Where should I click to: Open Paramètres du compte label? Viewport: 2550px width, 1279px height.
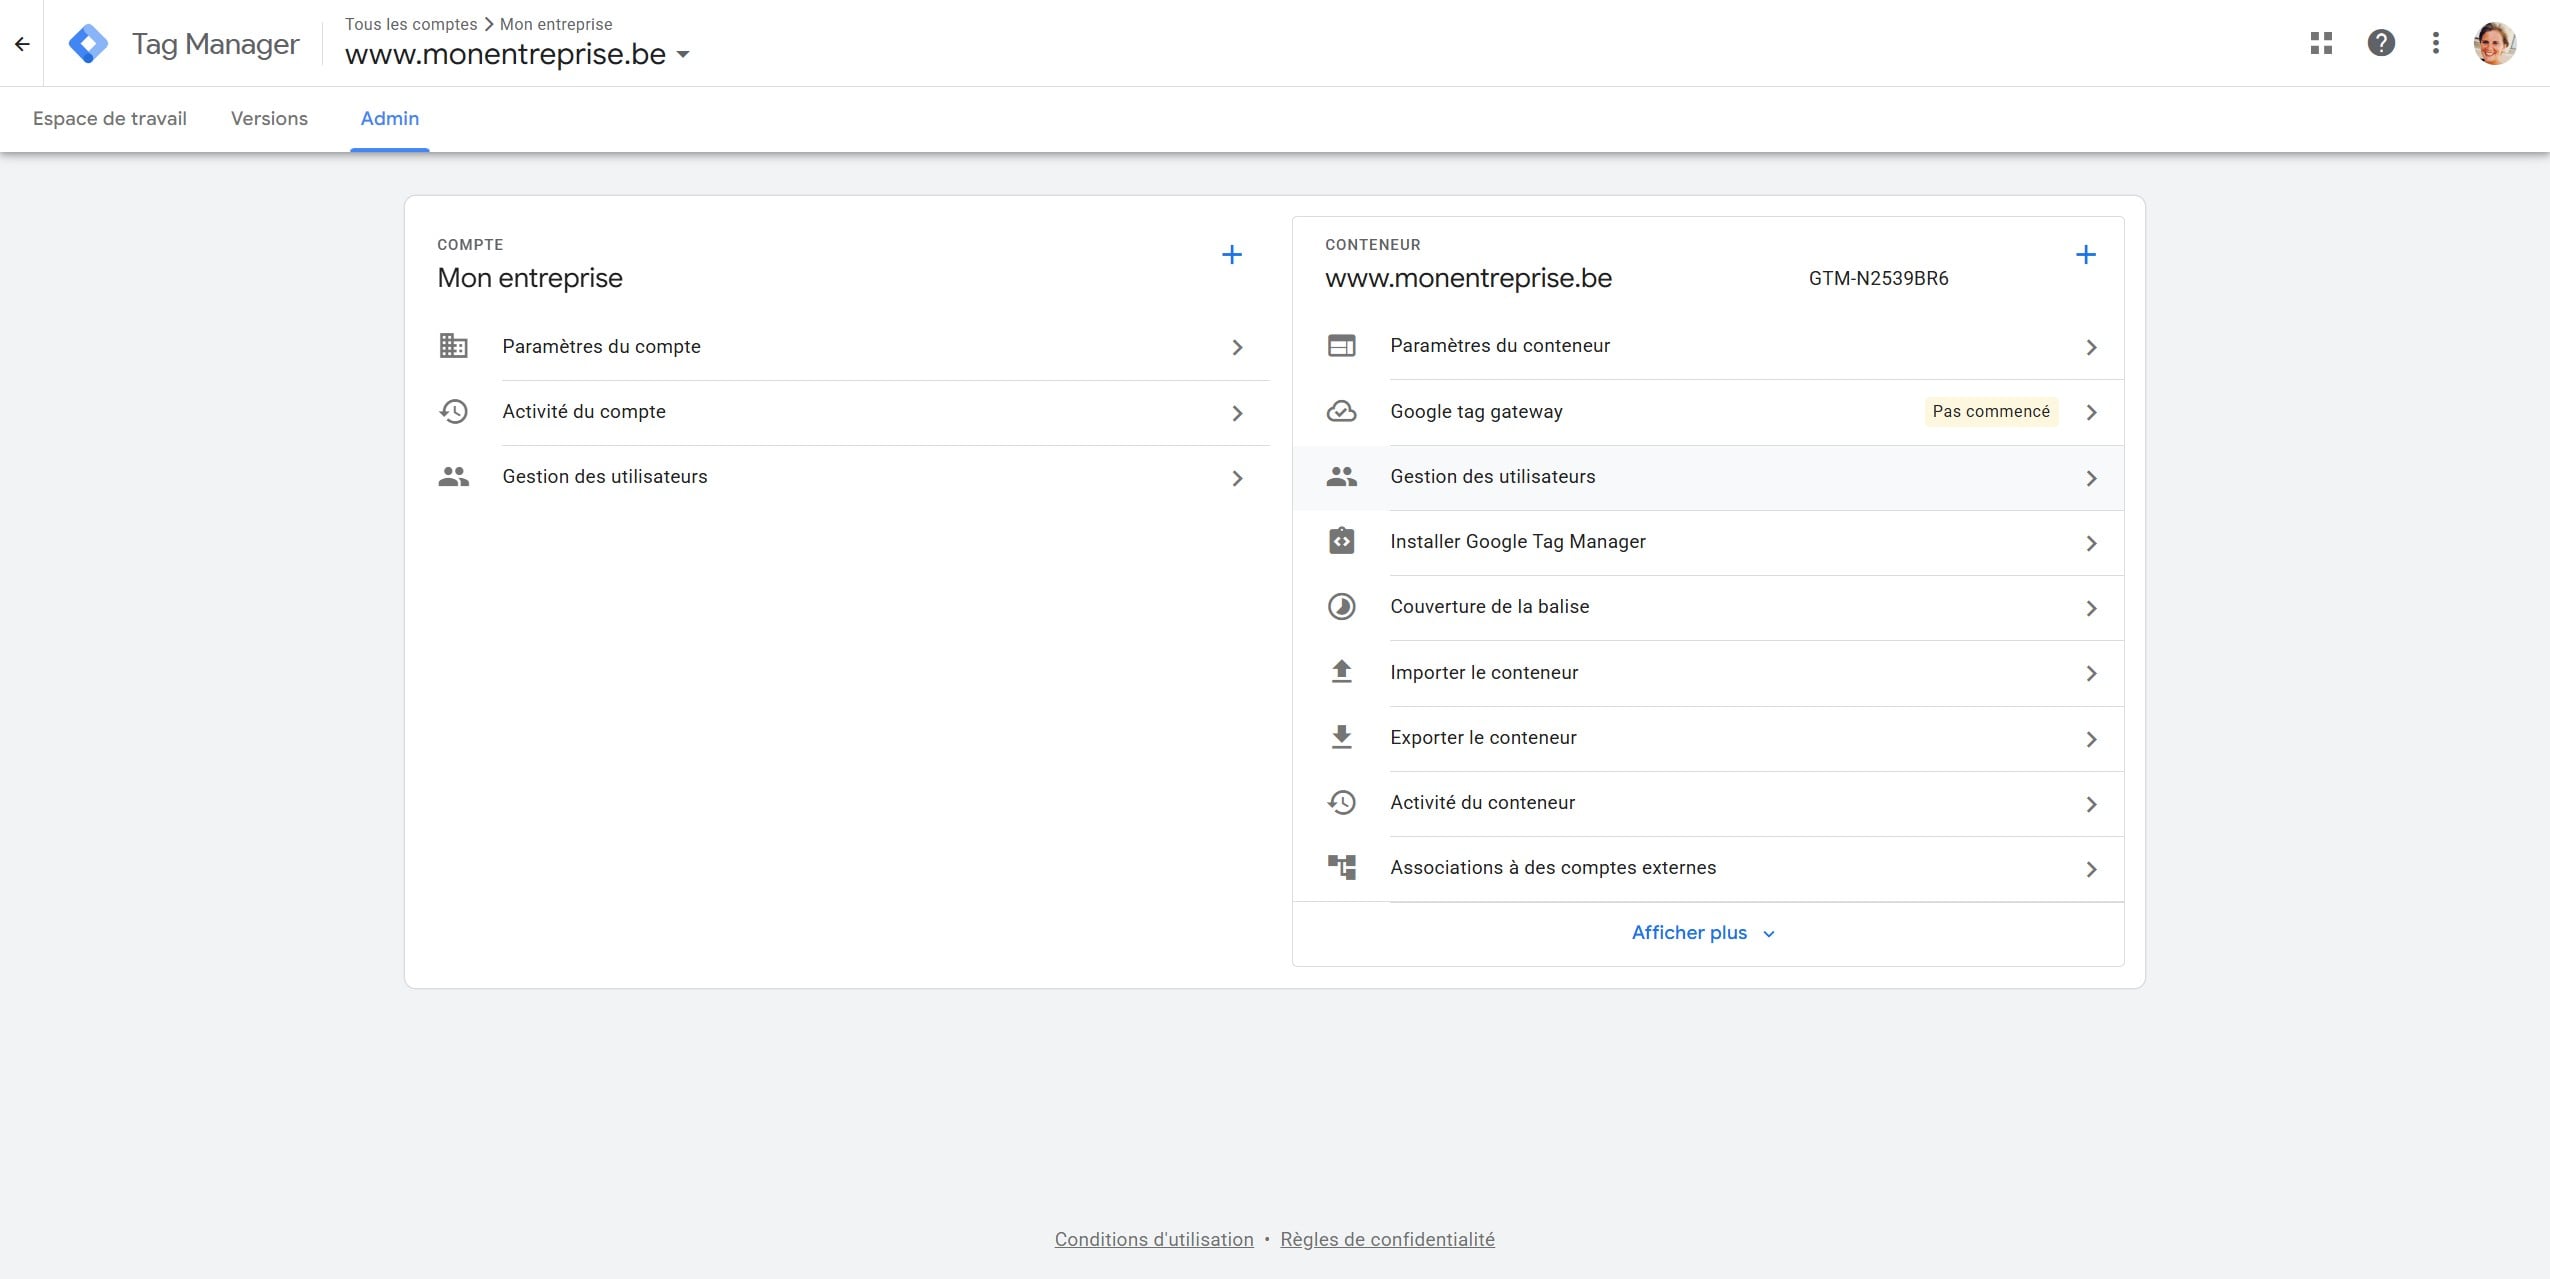click(601, 346)
